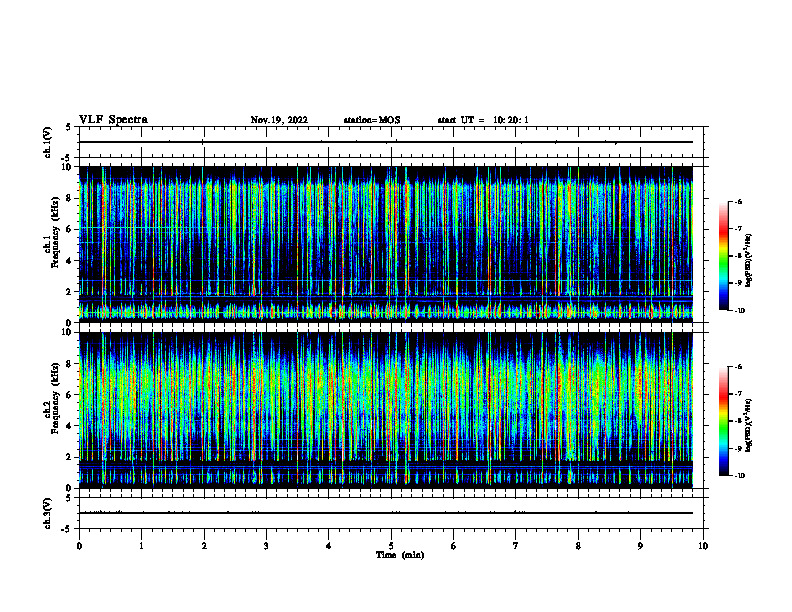Viewport: 792px width, 612px height.
Task: Click the "8" kHz tick on ch.1 axis
Action: click(x=70, y=198)
